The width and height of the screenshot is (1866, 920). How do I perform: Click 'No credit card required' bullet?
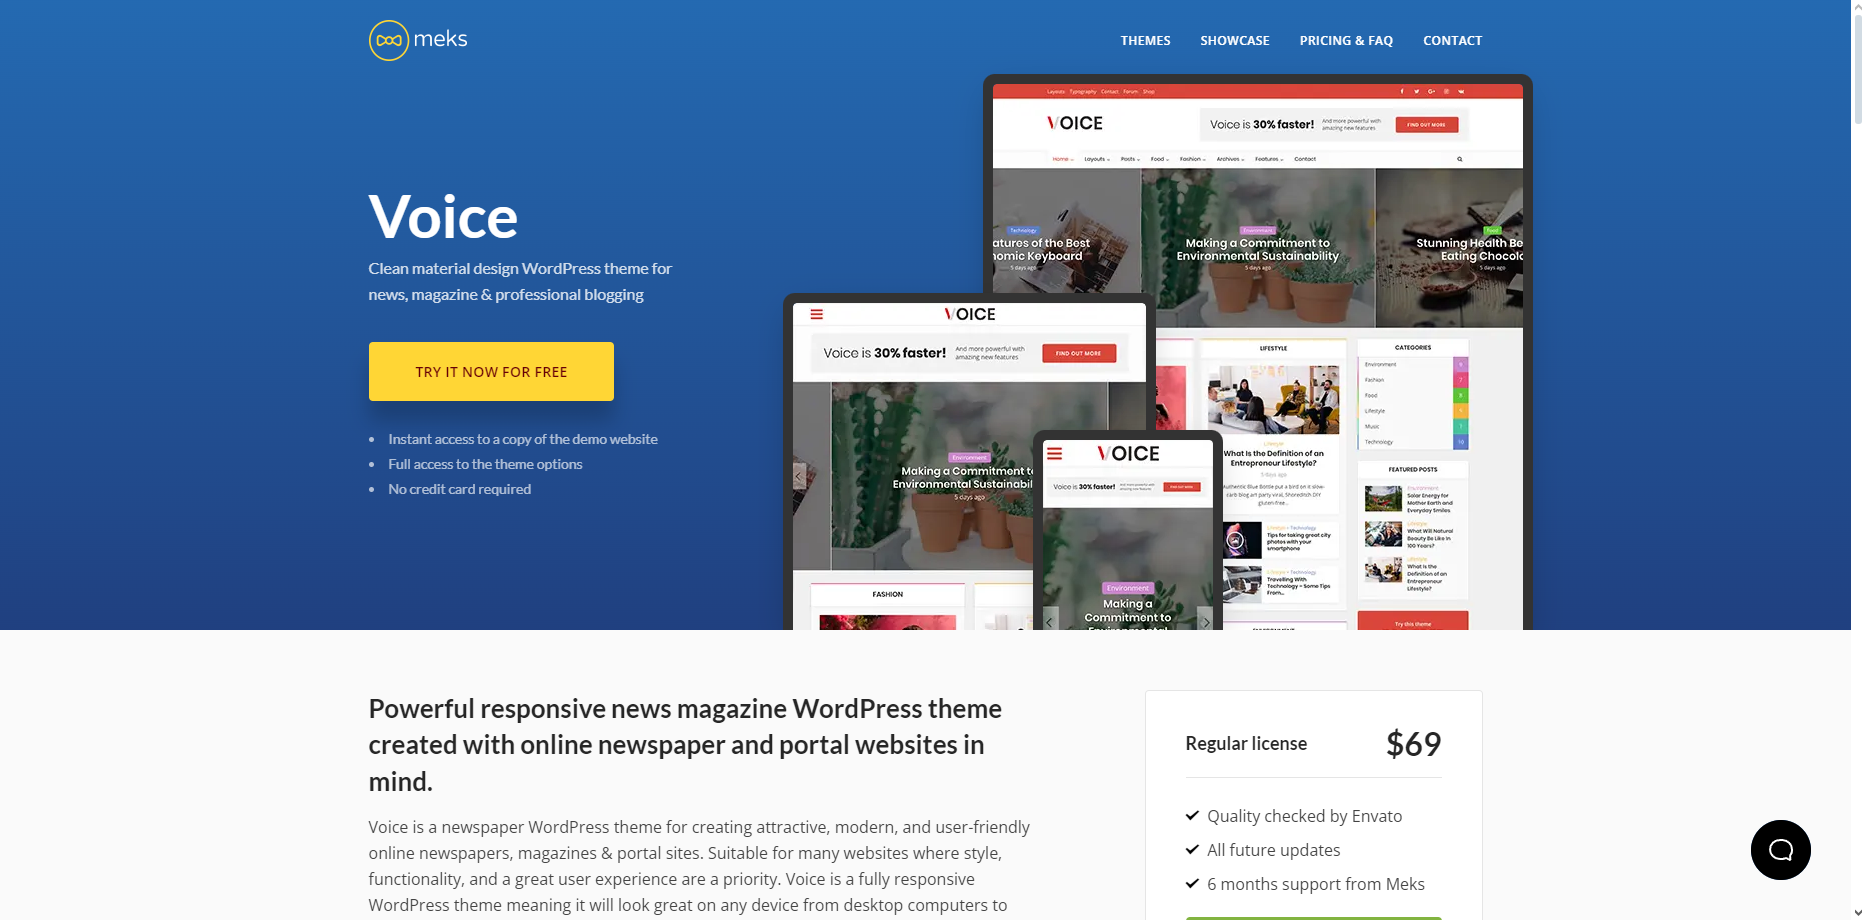point(459,489)
